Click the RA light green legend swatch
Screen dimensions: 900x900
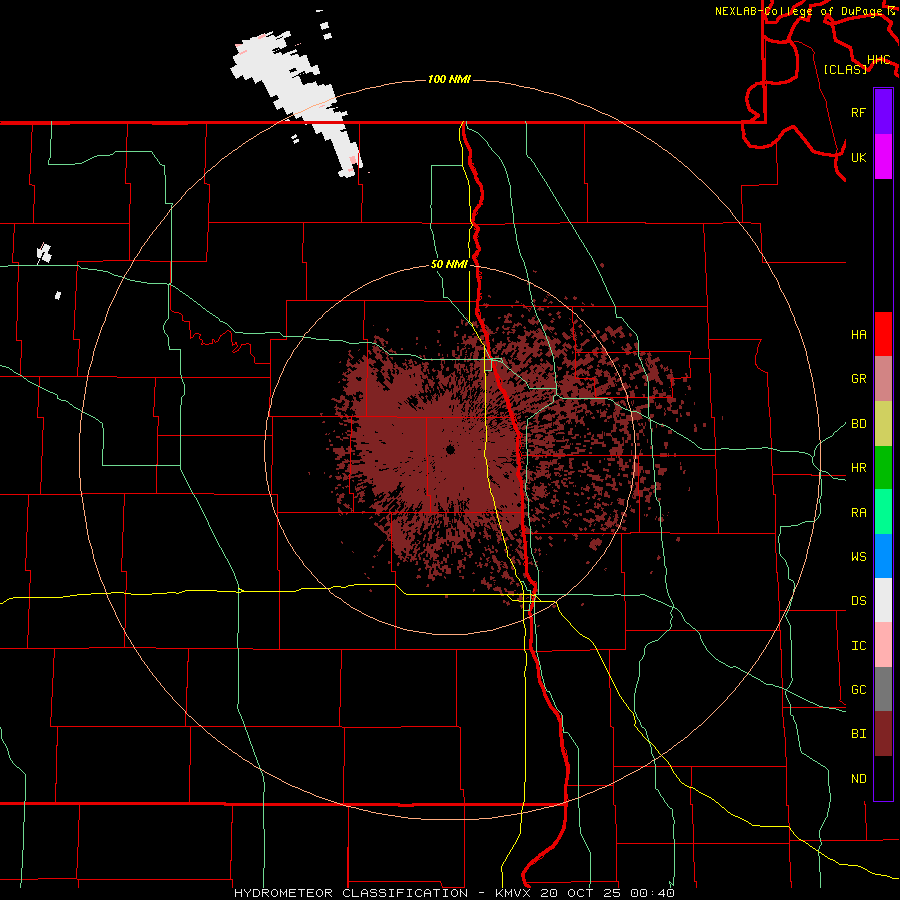point(883,512)
